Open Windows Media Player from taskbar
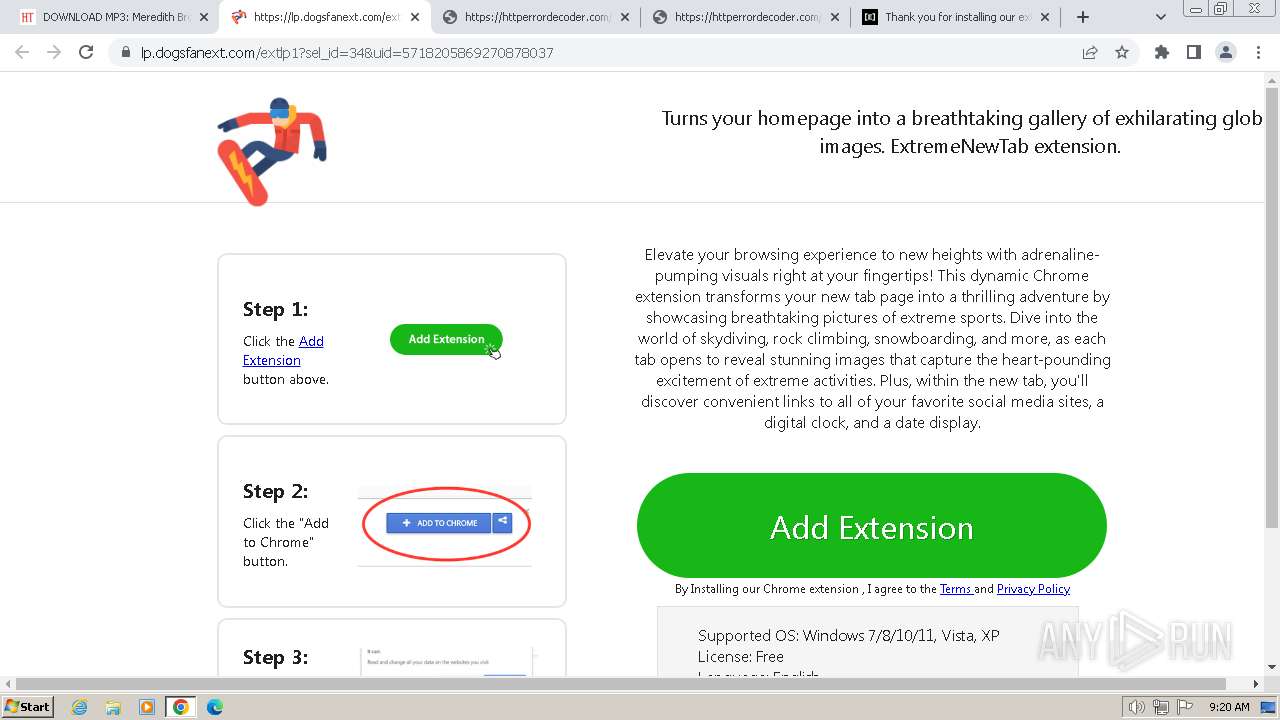Viewport: 1280px width, 720px height. coord(147,707)
